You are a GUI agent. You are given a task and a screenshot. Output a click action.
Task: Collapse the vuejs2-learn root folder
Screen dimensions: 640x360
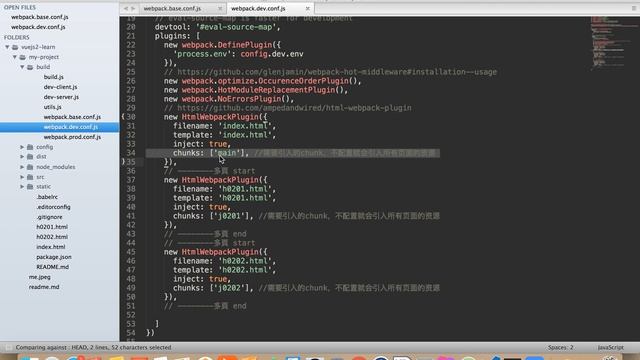[7, 47]
